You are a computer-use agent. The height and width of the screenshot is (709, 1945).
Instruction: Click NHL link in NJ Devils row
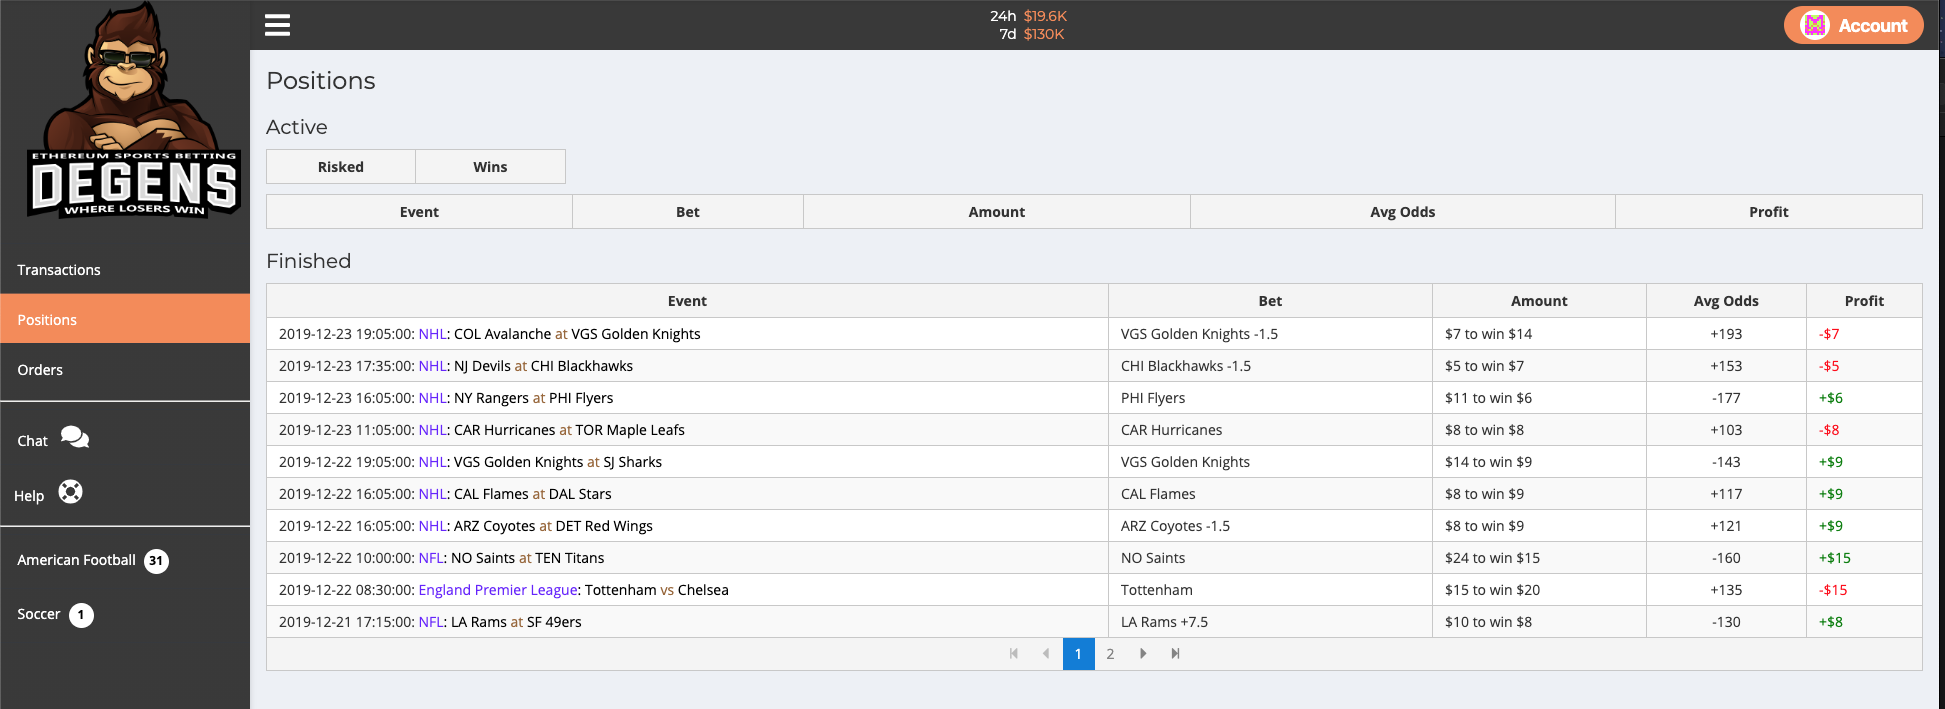[x=432, y=366]
